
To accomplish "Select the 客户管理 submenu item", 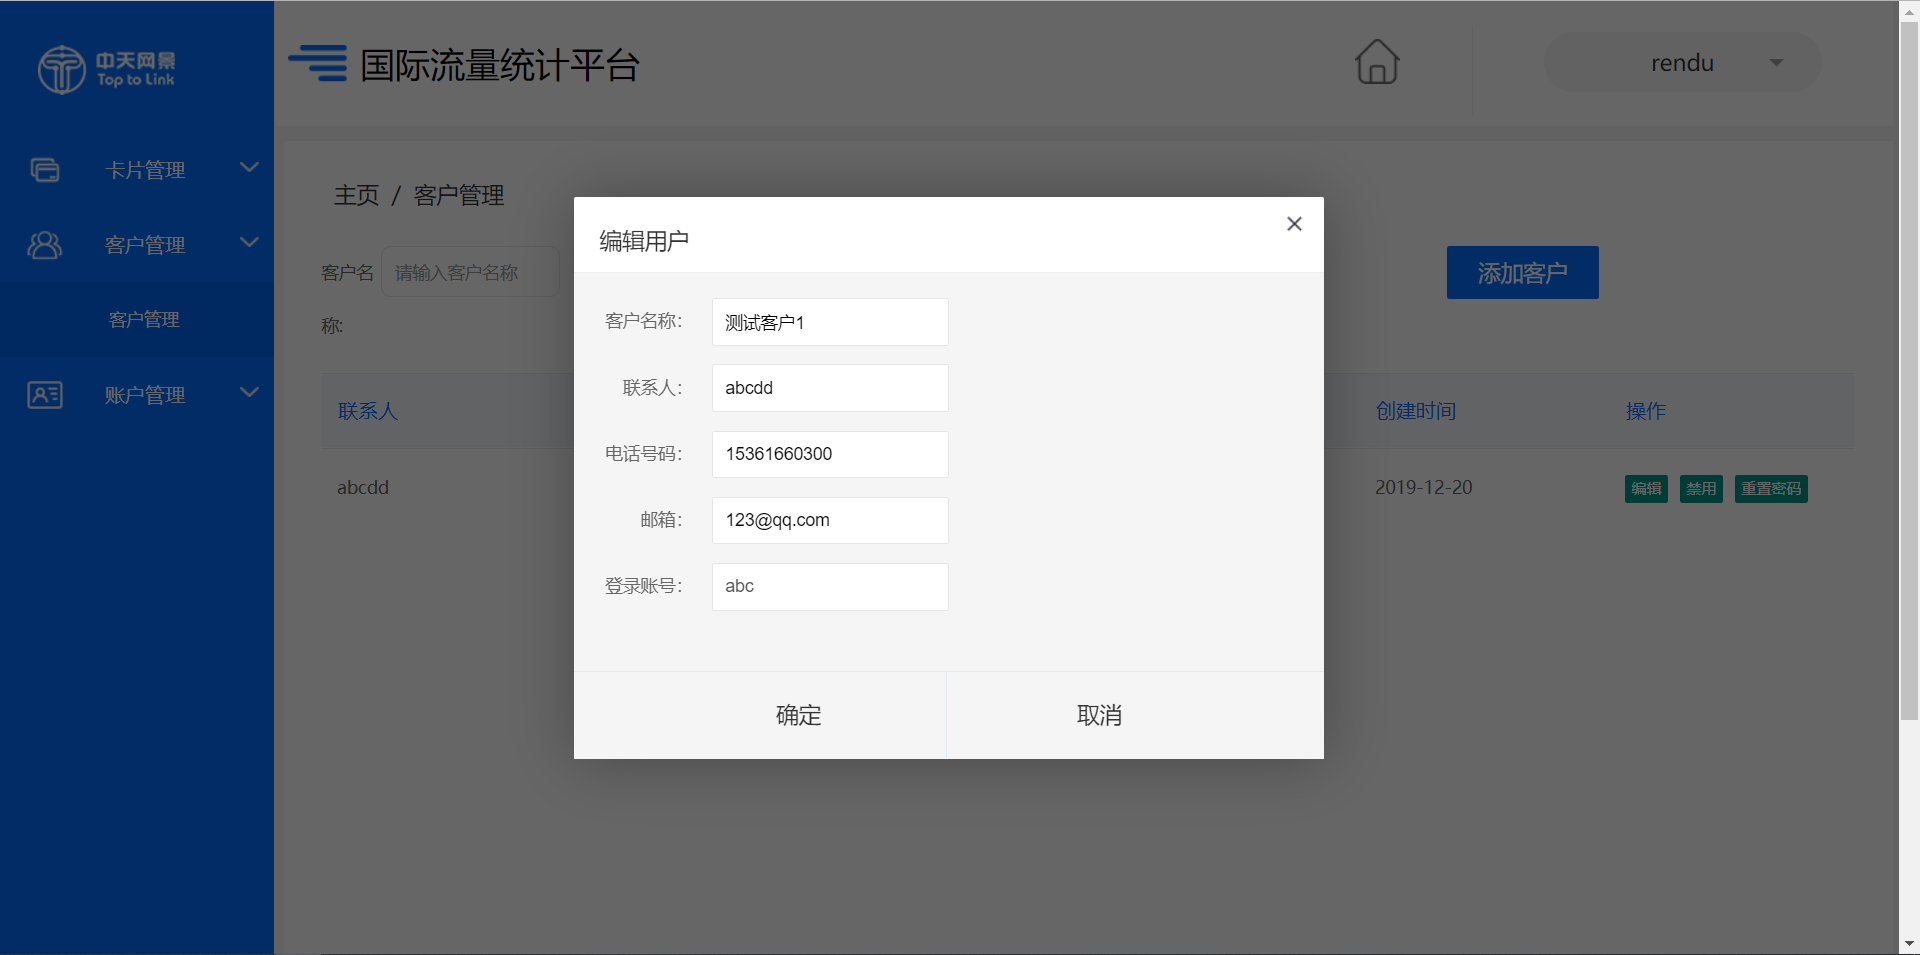I will tap(137, 320).
